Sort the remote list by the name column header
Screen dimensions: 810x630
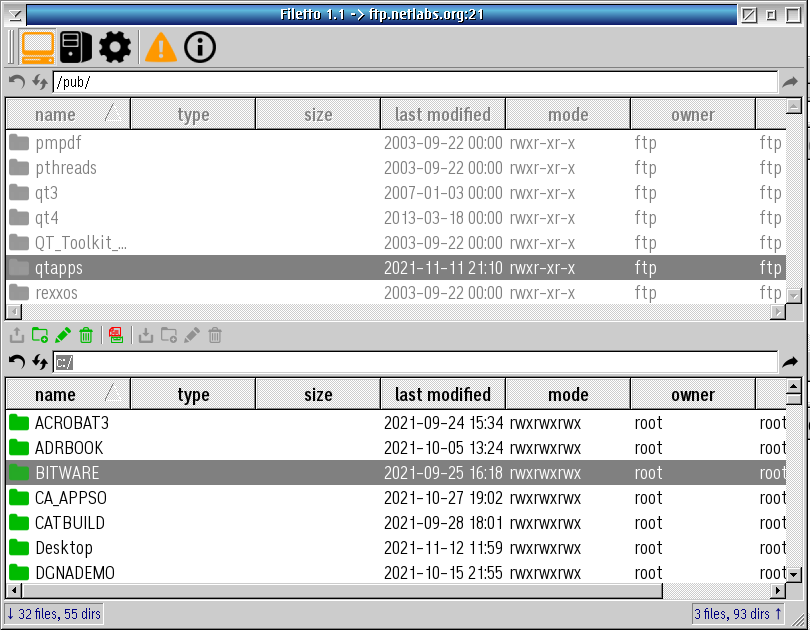55,115
